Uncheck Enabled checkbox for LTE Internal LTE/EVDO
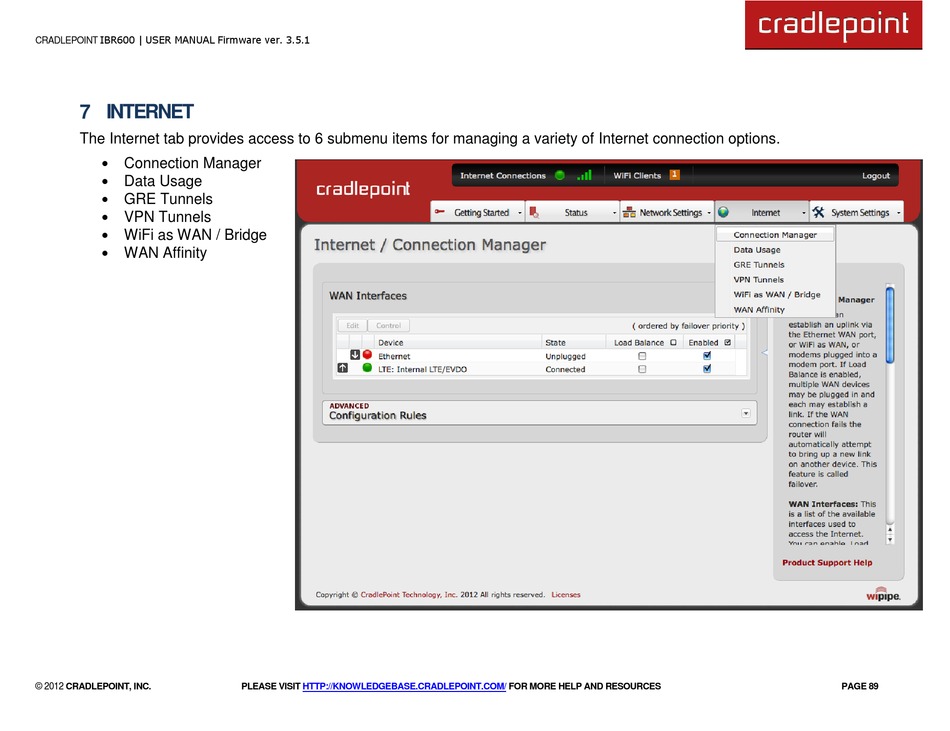 (707, 369)
